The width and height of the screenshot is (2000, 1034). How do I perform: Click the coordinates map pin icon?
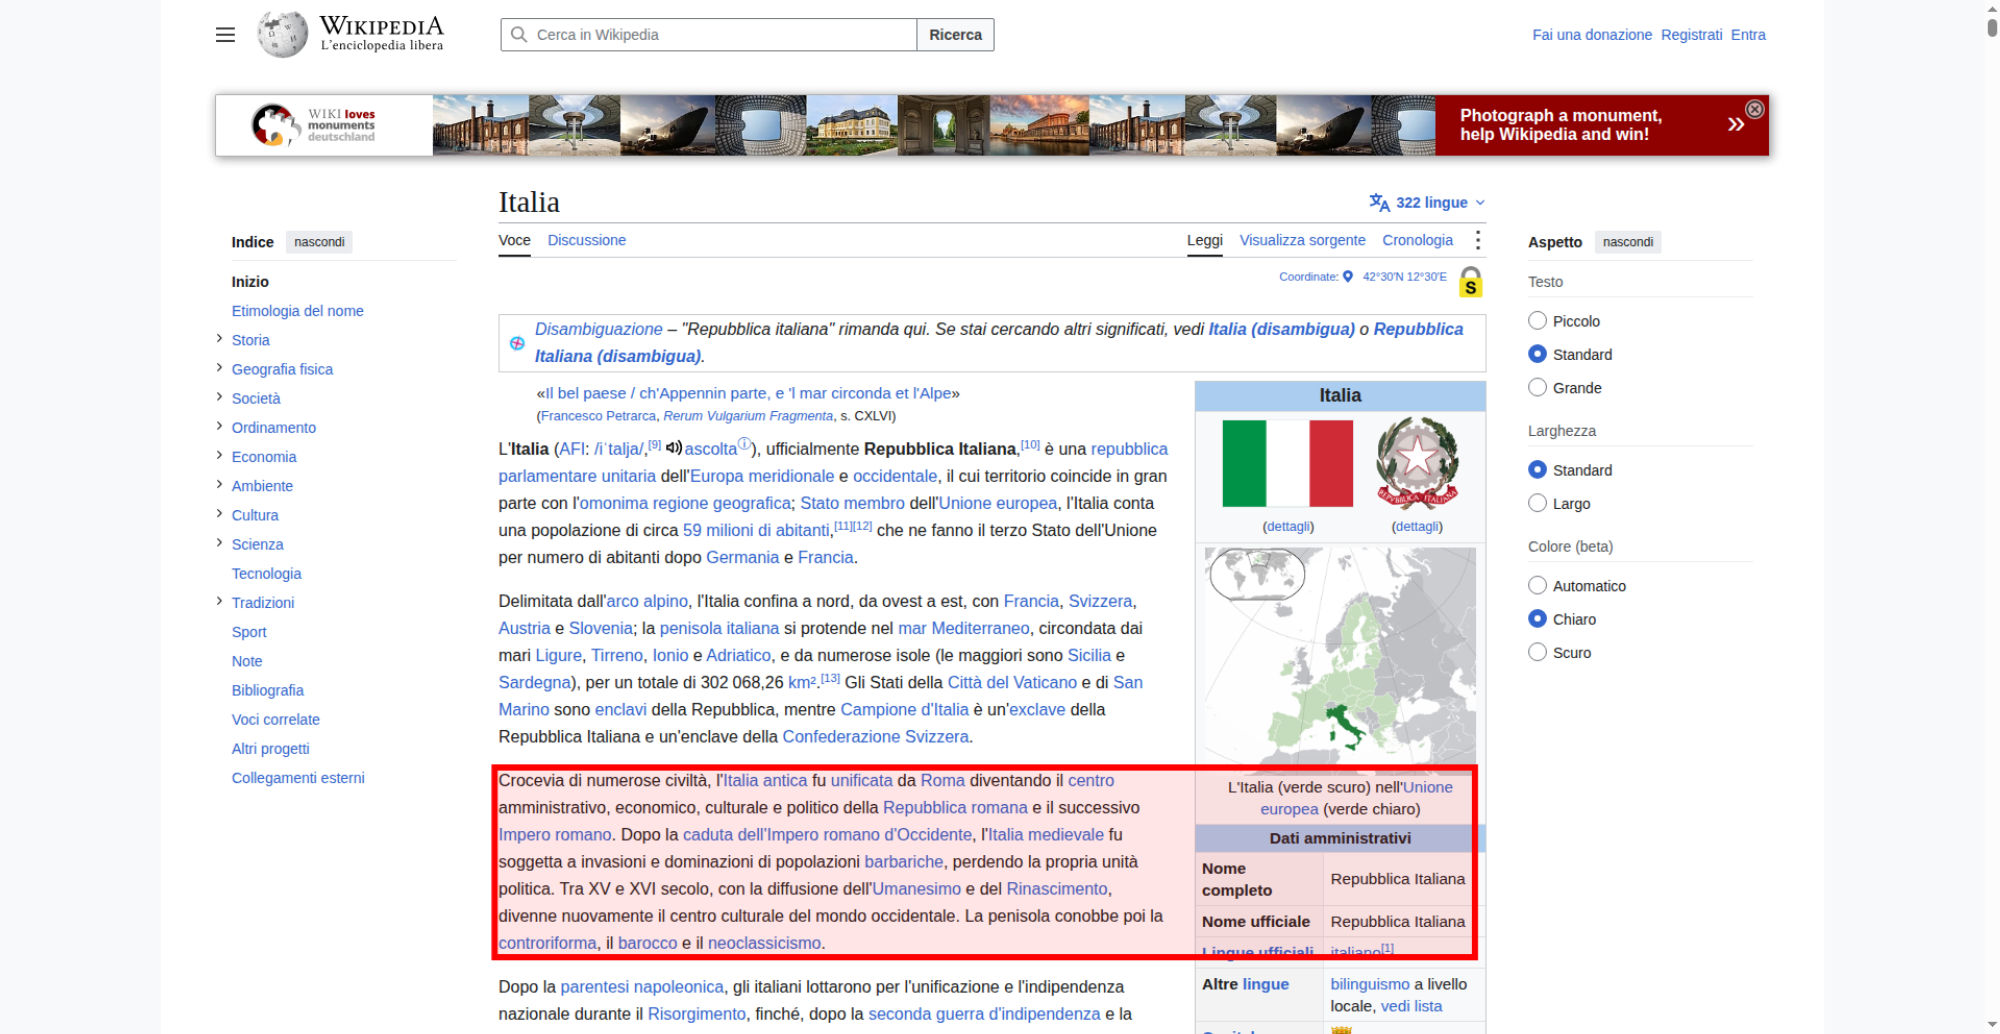point(1347,277)
